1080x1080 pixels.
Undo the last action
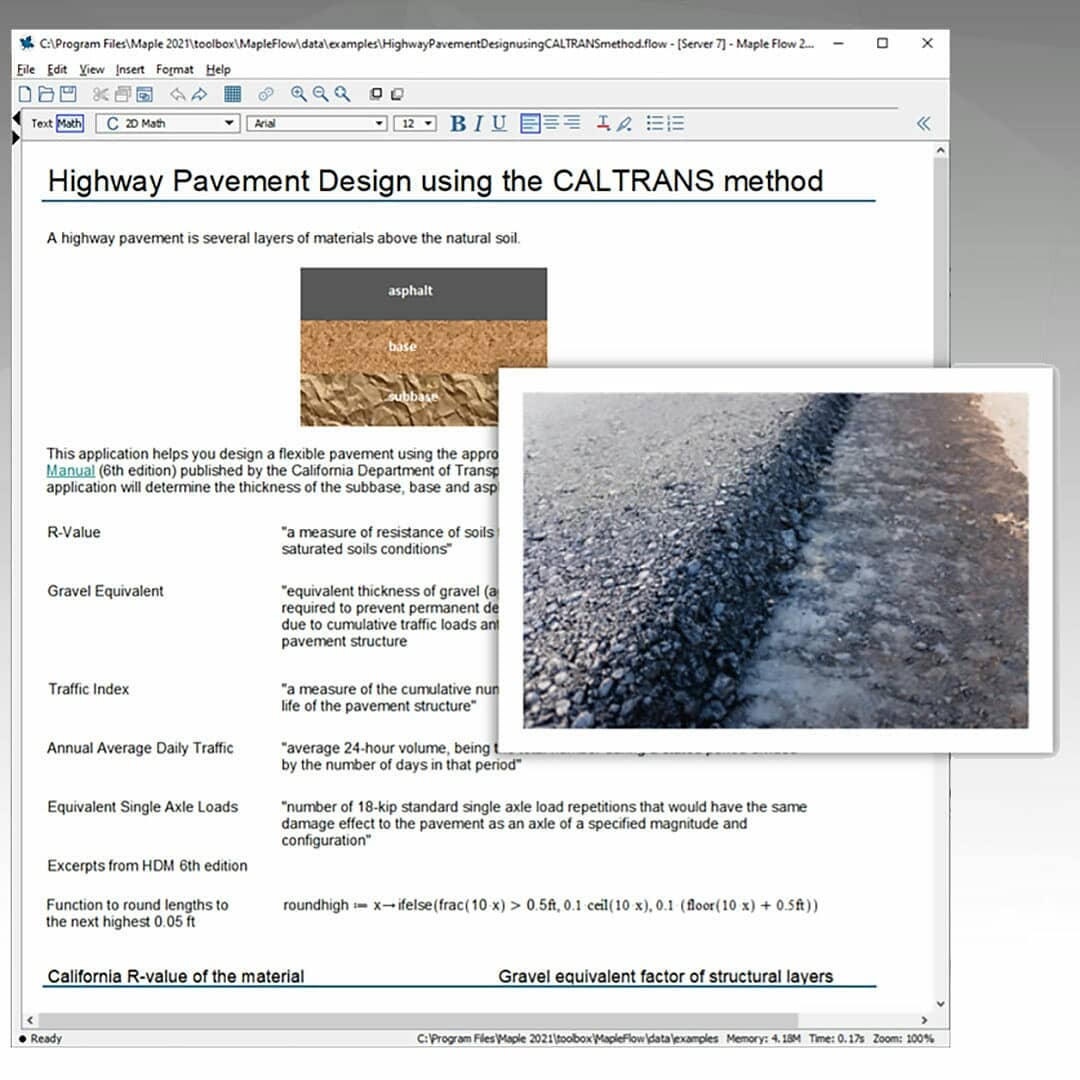(178, 94)
